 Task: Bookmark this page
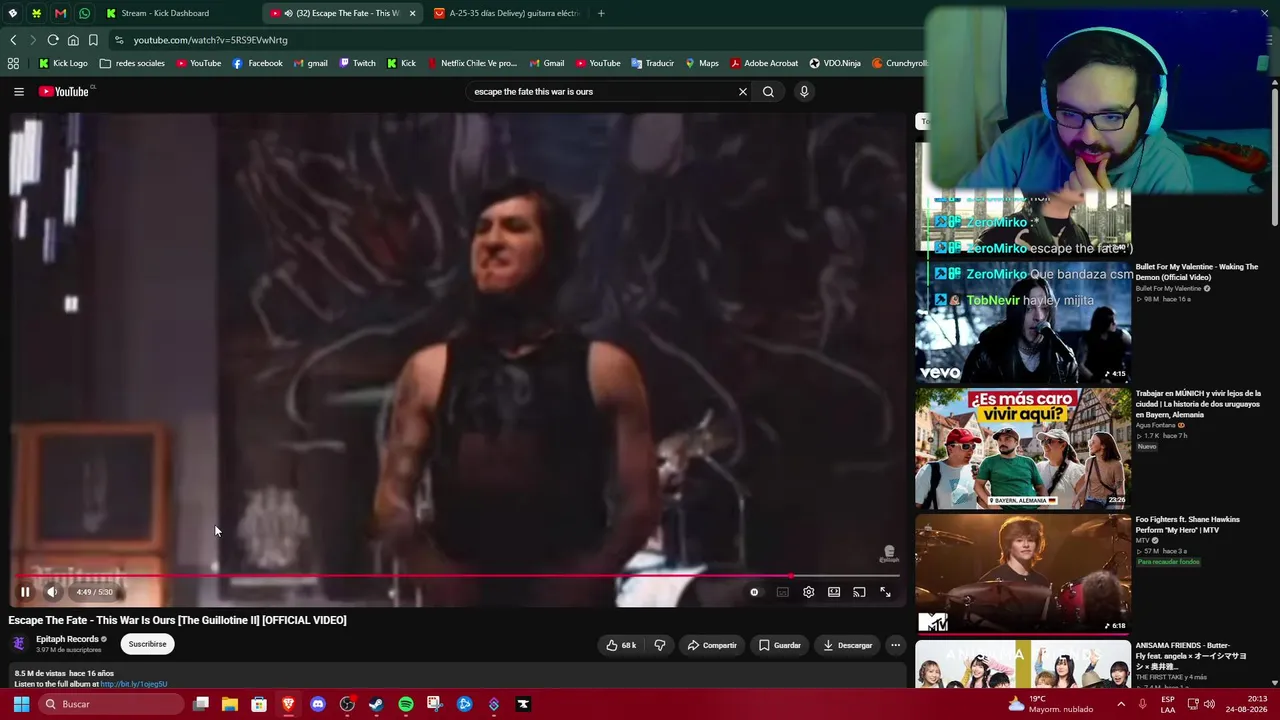click(93, 40)
